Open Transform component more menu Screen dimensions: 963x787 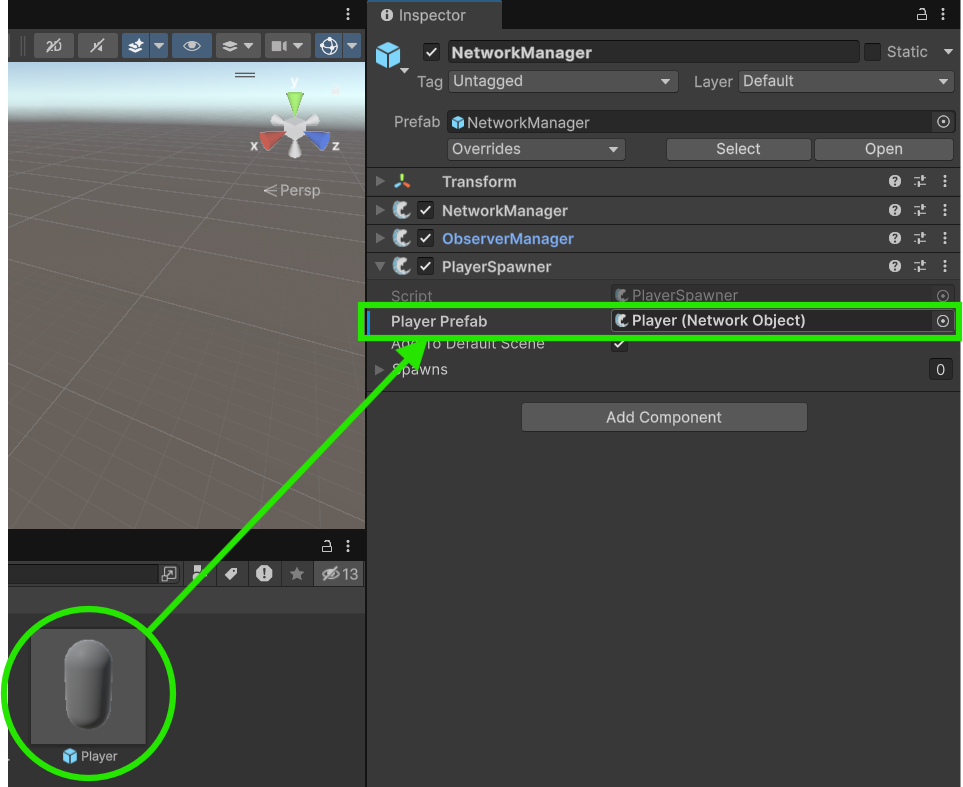point(945,181)
